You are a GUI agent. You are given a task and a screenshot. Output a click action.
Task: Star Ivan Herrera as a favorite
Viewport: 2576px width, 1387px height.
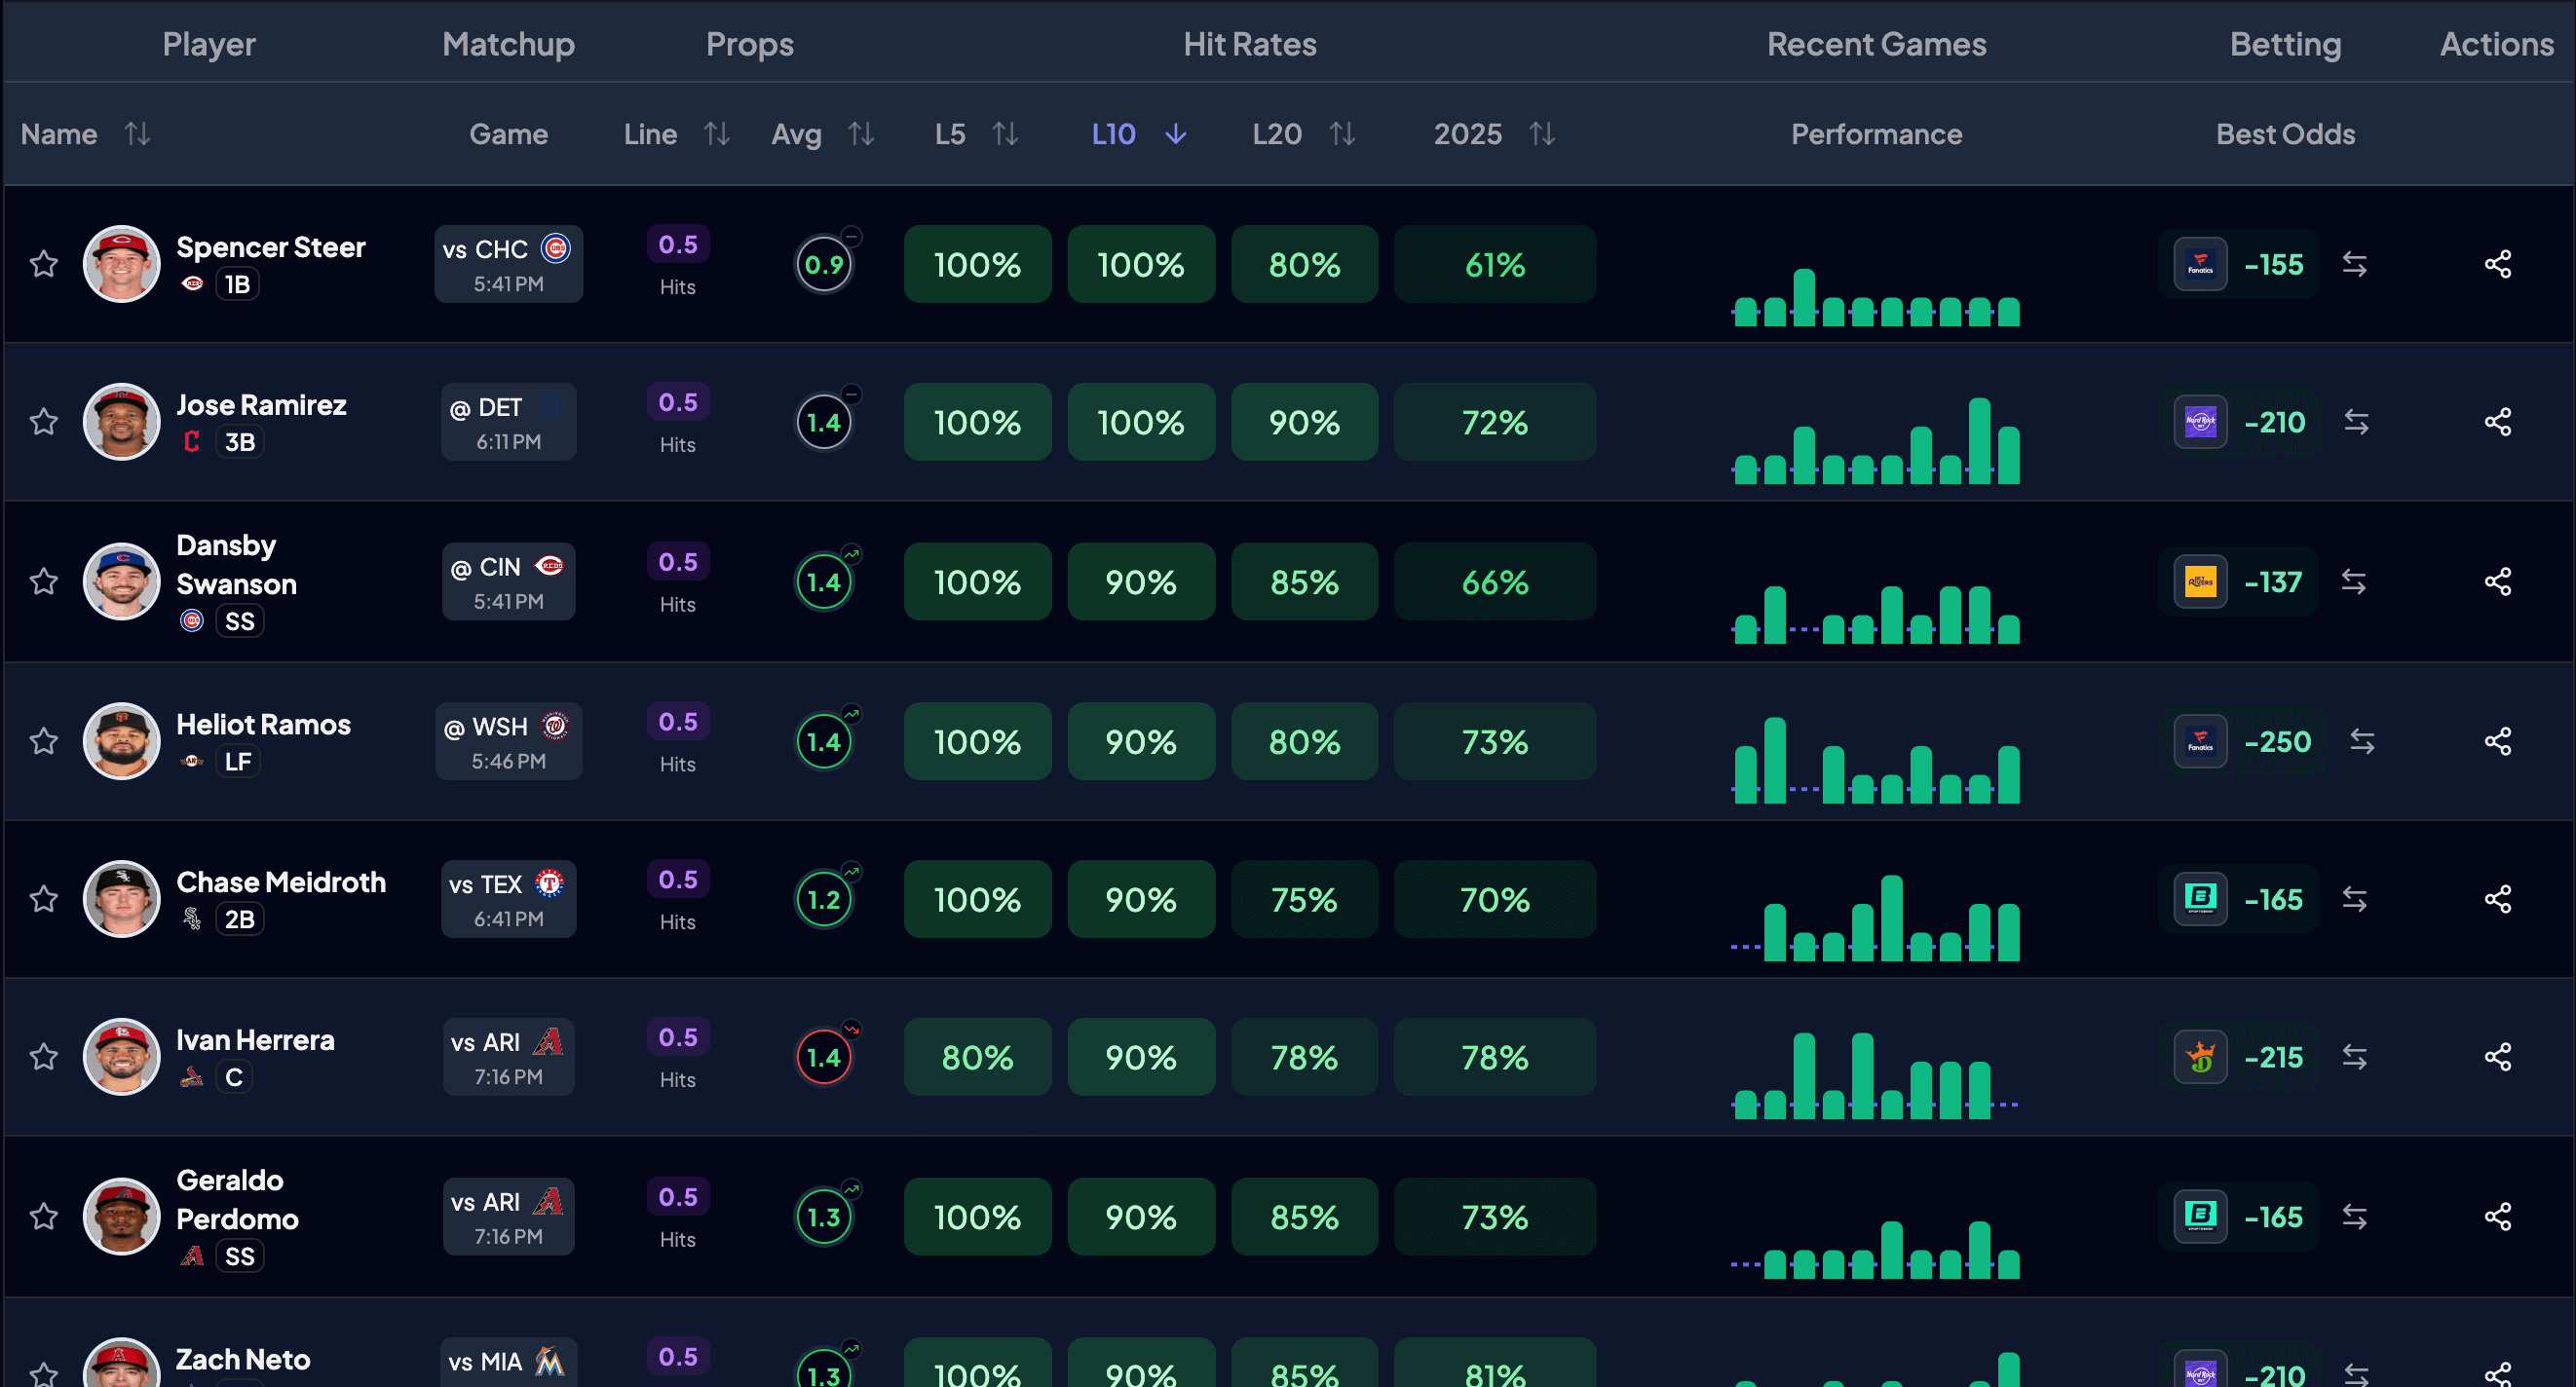43,1057
